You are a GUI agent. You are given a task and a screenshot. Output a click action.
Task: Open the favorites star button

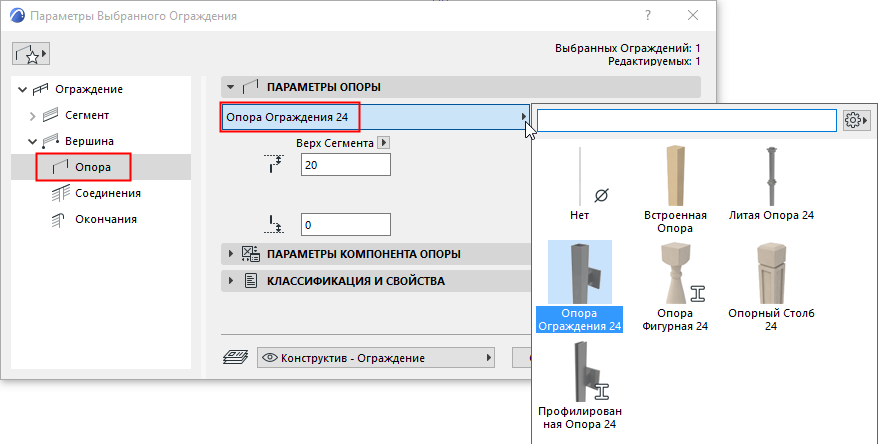31,54
